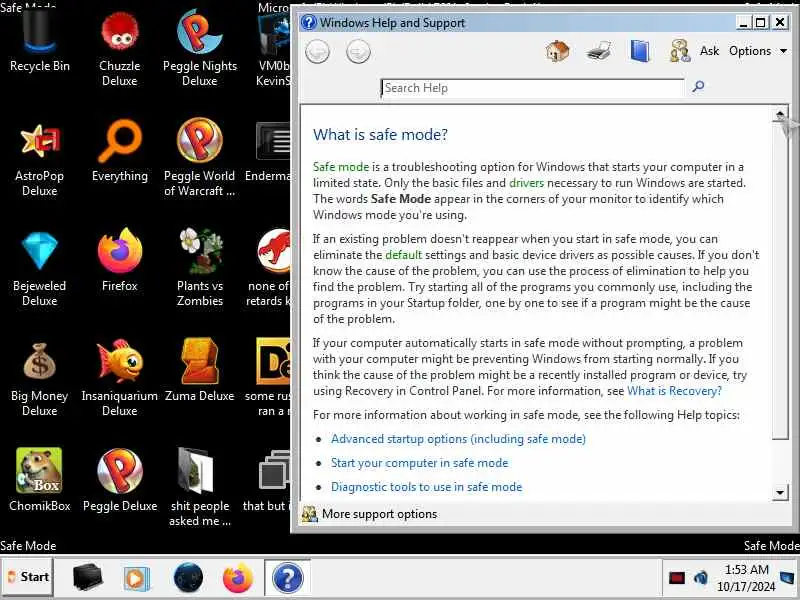Launch Chuzzle Deluxe from the desktop

tap(119, 48)
